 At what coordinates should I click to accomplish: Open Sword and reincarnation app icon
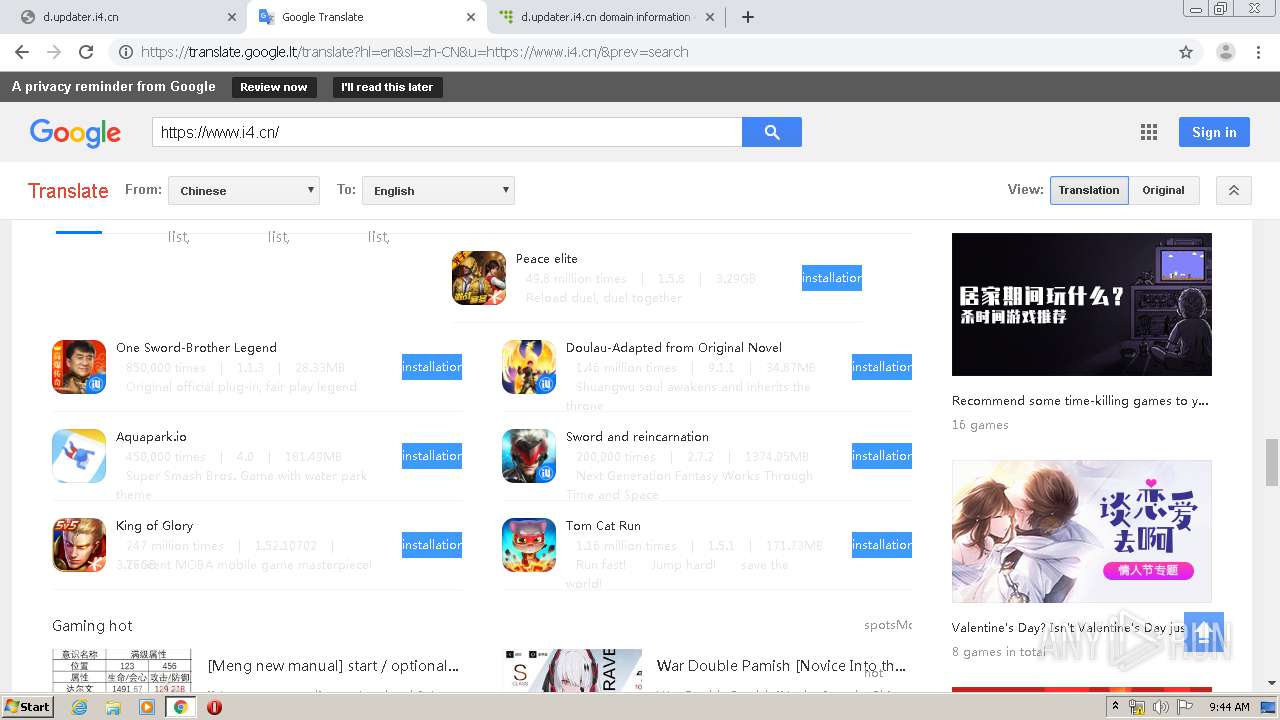pyautogui.click(x=529, y=456)
